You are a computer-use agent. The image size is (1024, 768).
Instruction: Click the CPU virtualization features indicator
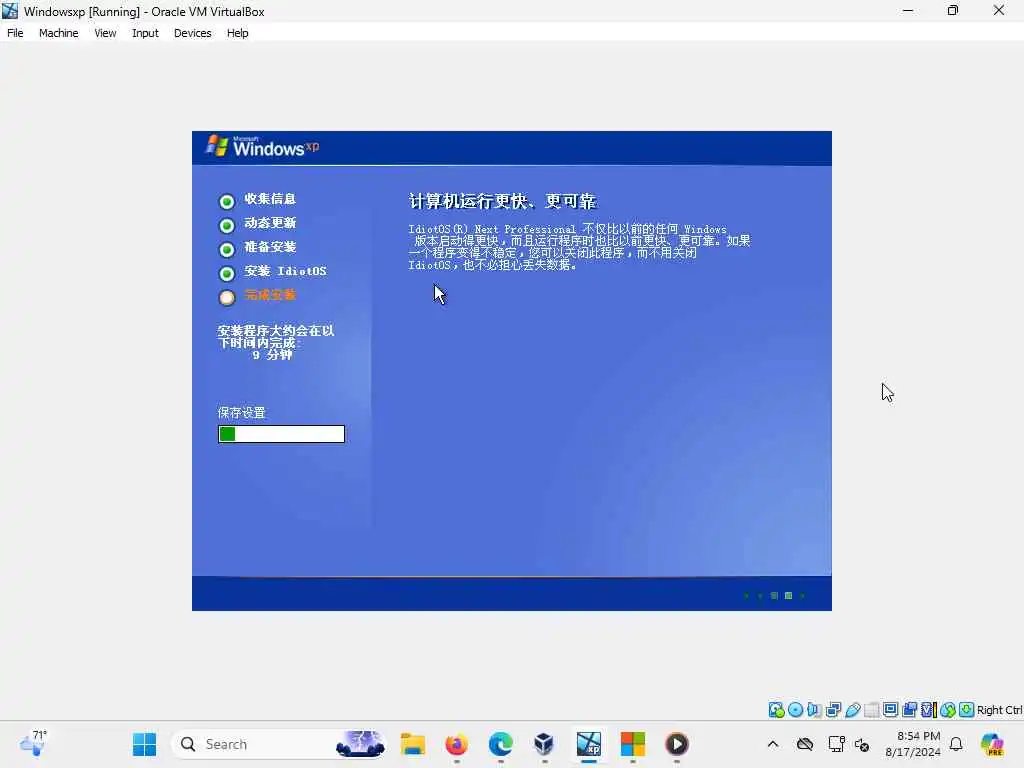928,710
